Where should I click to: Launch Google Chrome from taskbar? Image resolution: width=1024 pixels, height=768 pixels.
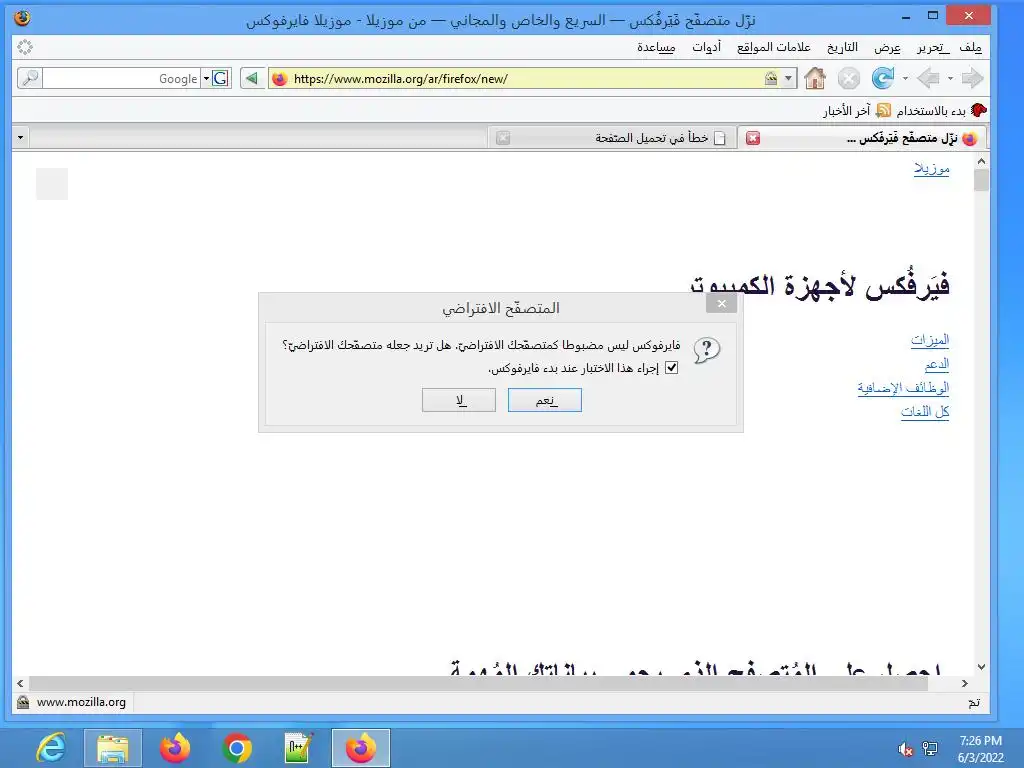point(237,748)
